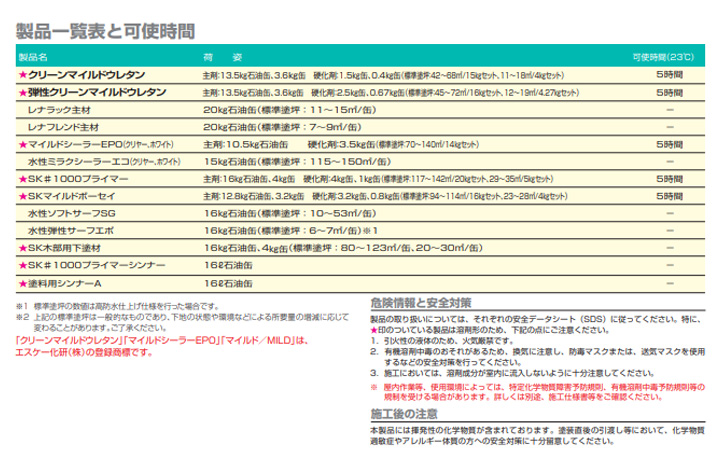
Task: Select the レナラック主材 row name
Action: (59, 110)
